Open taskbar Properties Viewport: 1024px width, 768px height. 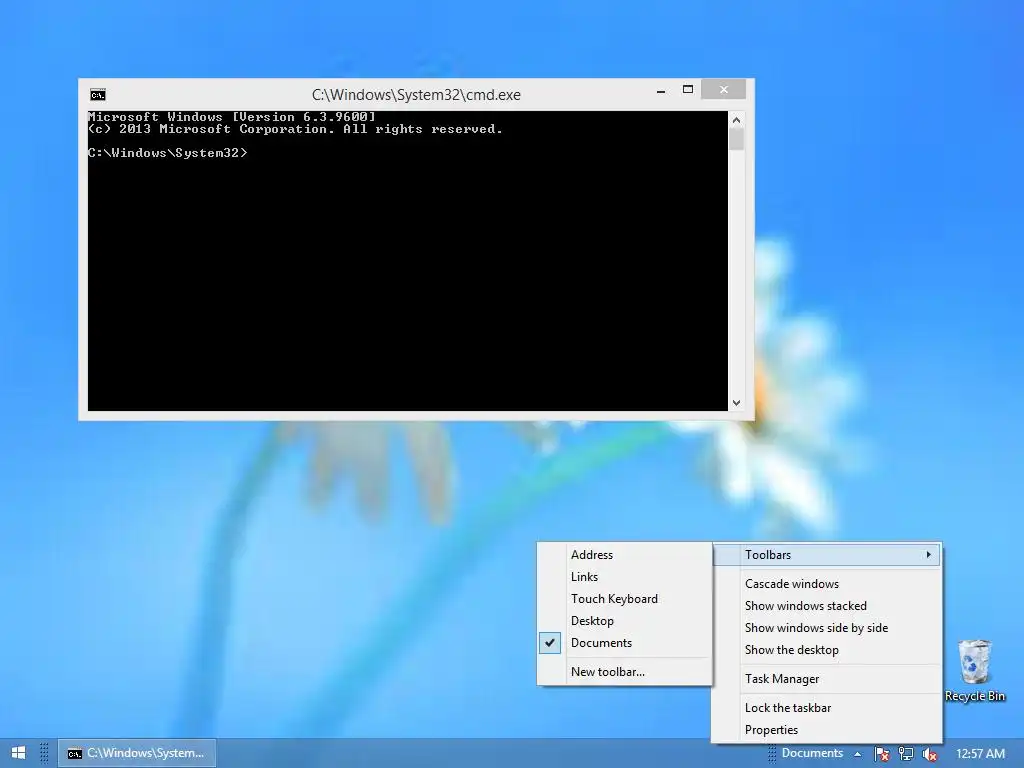[827, 729]
